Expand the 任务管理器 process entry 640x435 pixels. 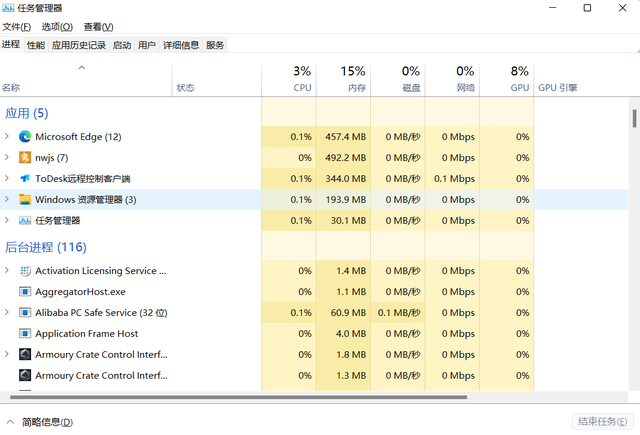click(x=7, y=220)
